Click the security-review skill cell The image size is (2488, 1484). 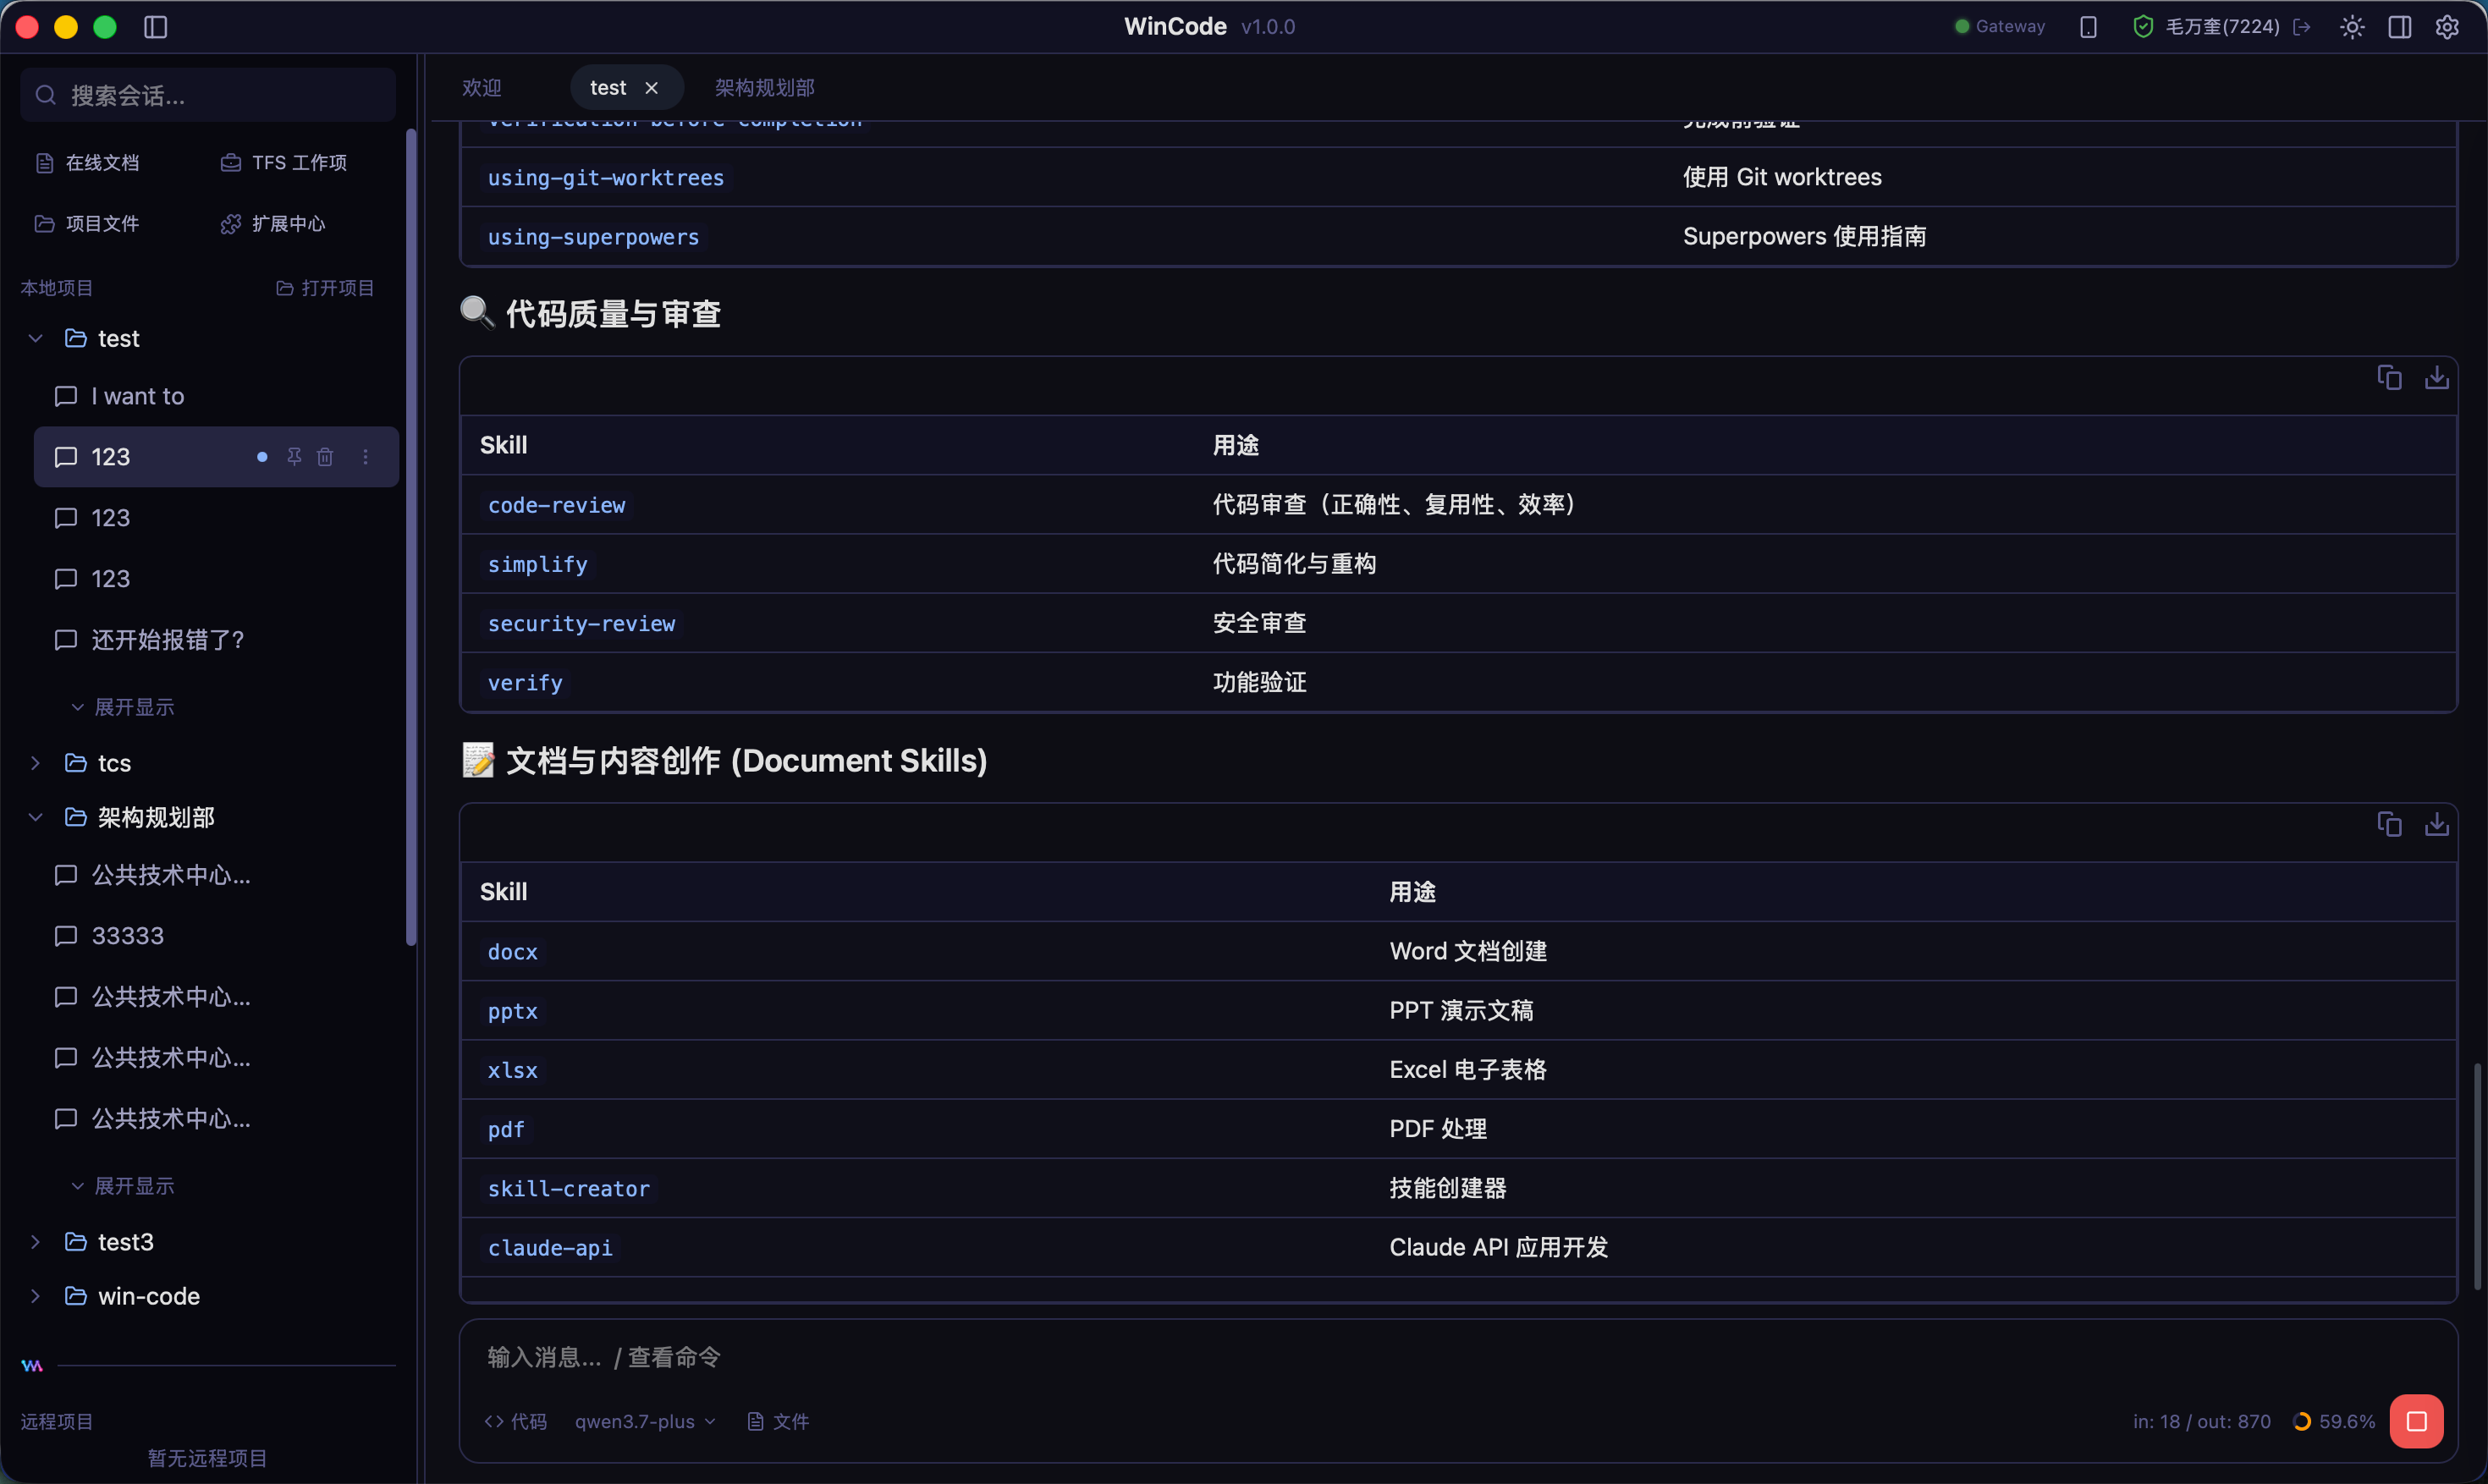[582, 623]
